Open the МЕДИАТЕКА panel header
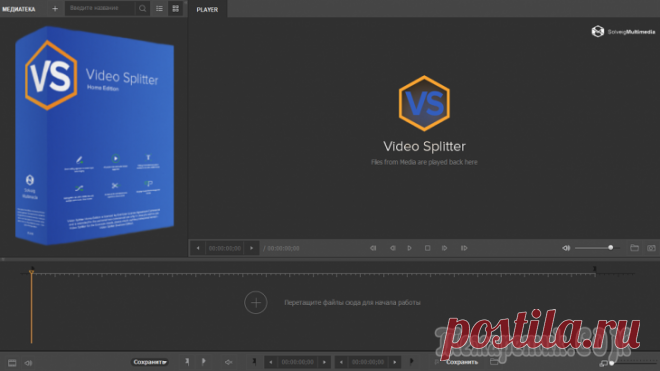This screenshot has height=371, width=660. [19, 9]
